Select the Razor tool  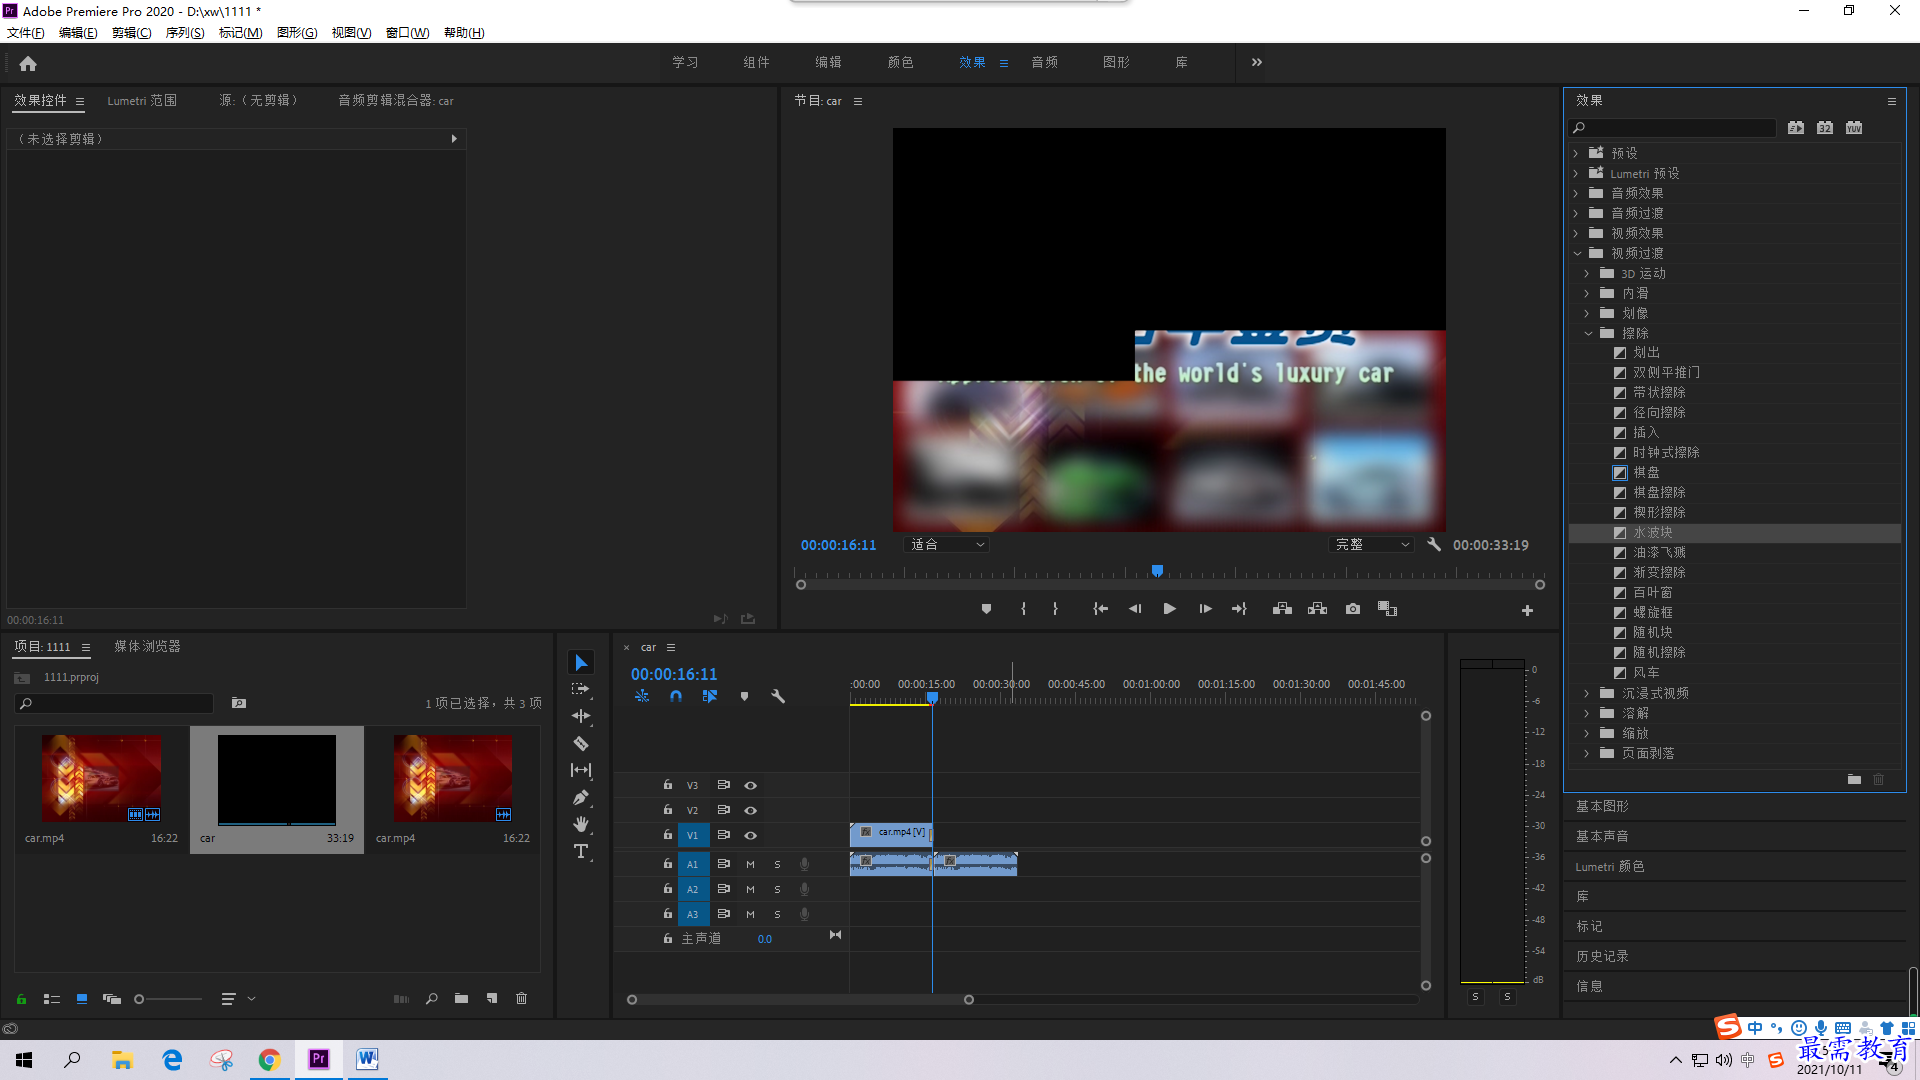click(581, 743)
